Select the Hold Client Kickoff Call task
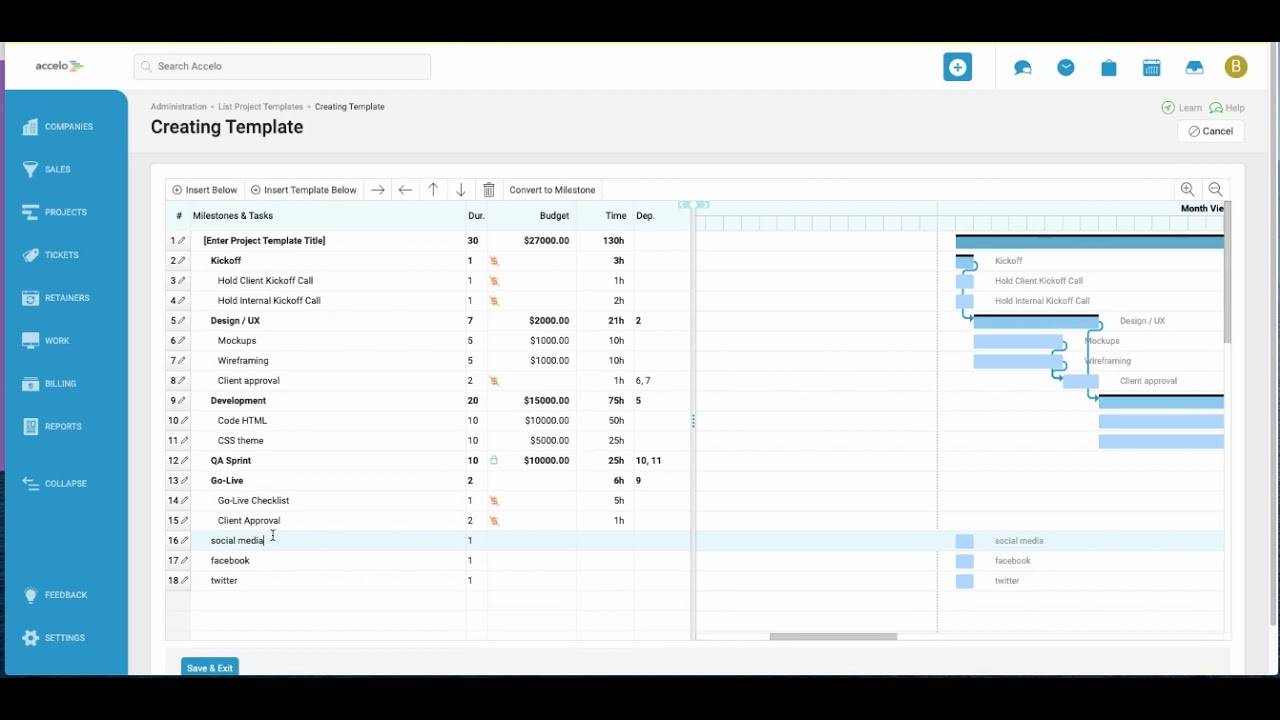Image resolution: width=1280 pixels, height=720 pixels. point(265,281)
